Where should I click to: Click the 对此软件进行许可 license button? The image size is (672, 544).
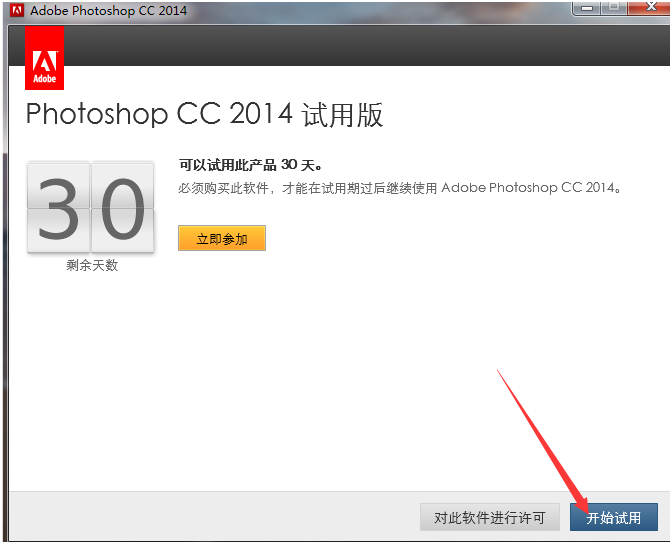coord(489,517)
